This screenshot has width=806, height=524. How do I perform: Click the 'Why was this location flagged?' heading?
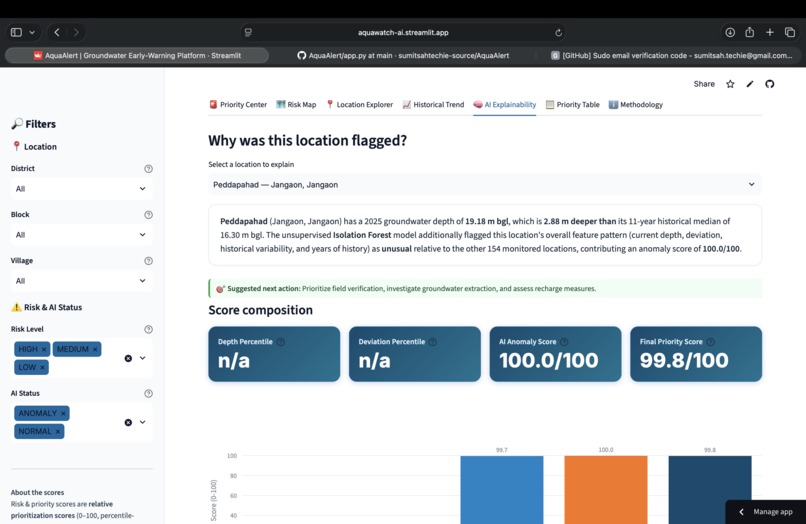307,140
